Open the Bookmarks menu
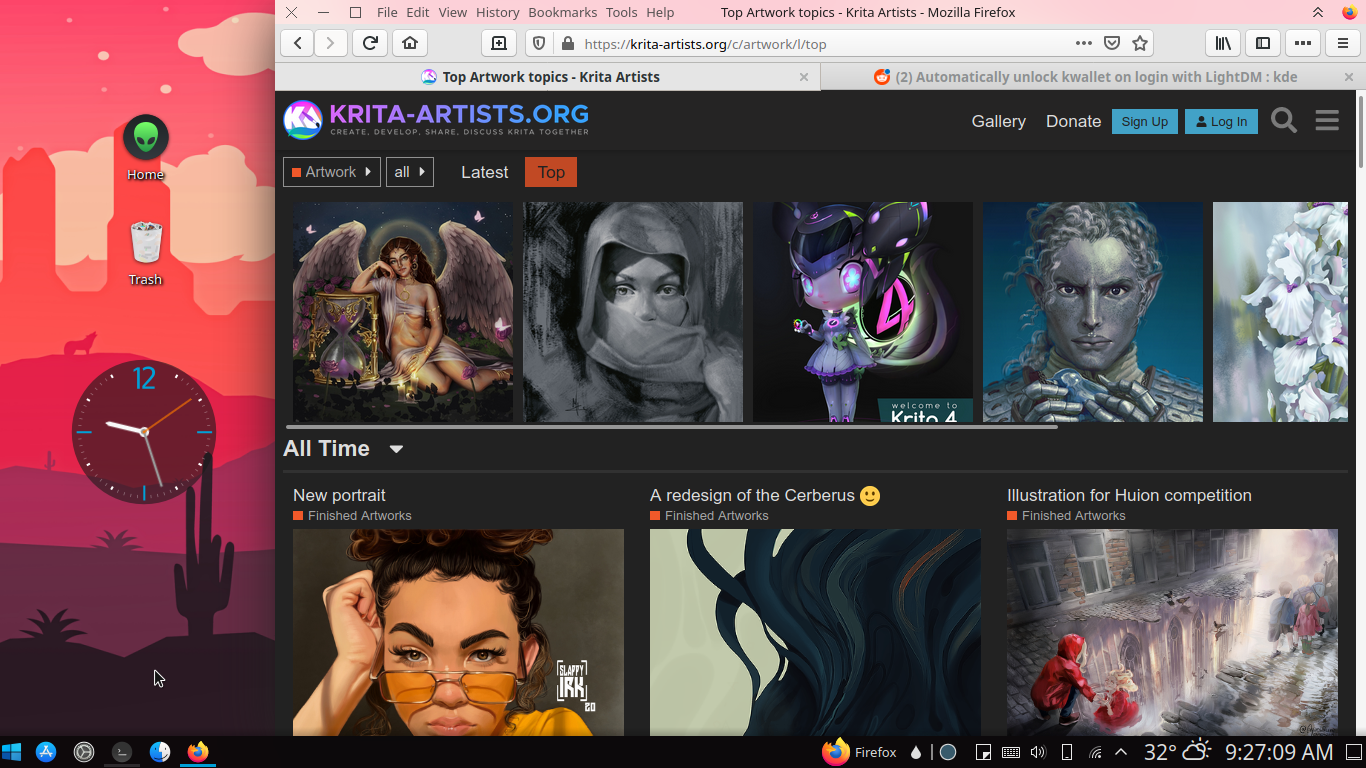 pos(563,12)
